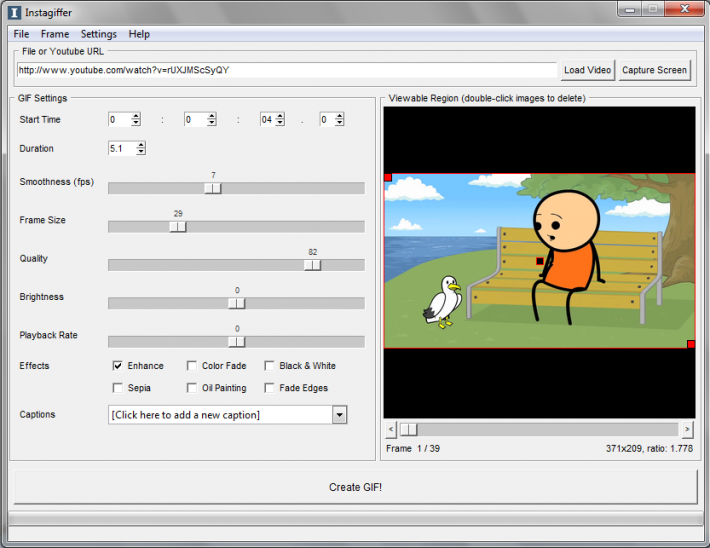This screenshot has height=548, width=710.
Task: Click the Youtube URL input field
Action: tap(287, 70)
